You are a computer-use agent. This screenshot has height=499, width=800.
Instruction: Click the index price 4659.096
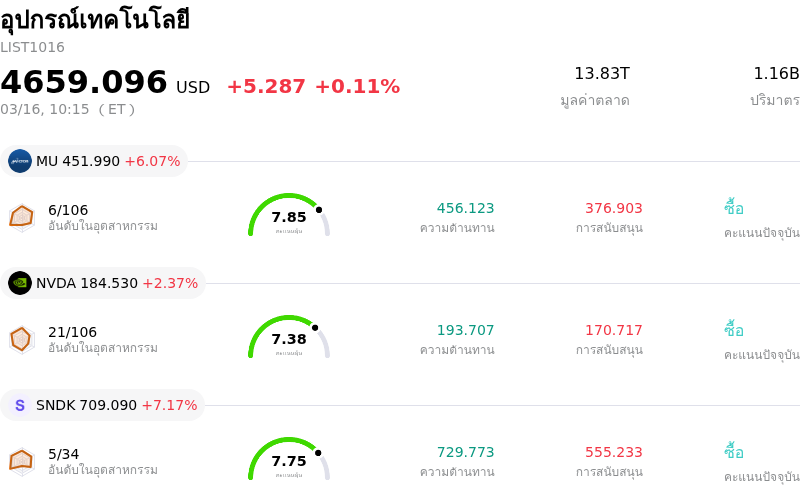pyautogui.click(x=84, y=83)
